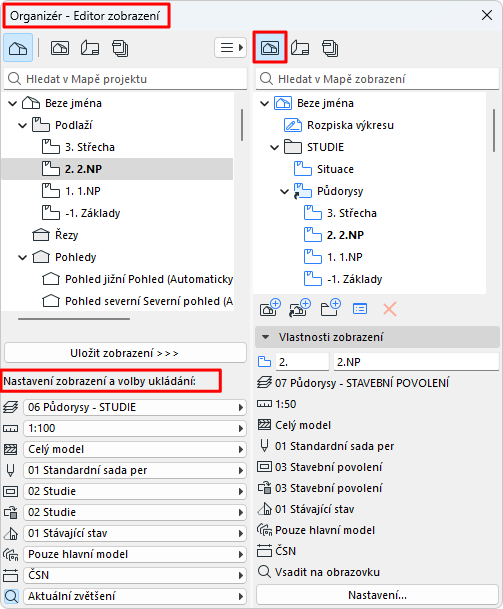Click the view name field containing 2.NP
Image resolution: width=503 pixels, height=609 pixels.
click(416, 362)
